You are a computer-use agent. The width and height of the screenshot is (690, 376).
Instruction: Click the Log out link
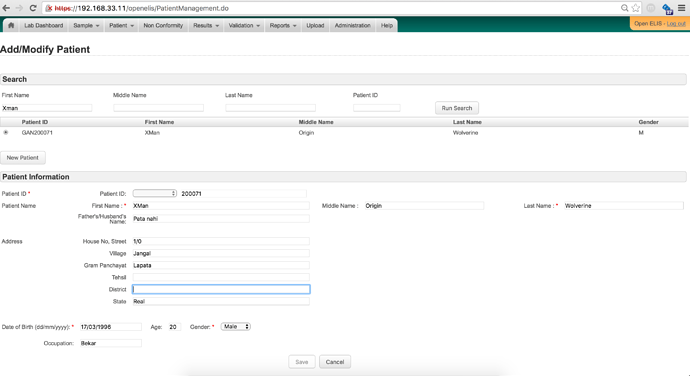[x=676, y=24]
